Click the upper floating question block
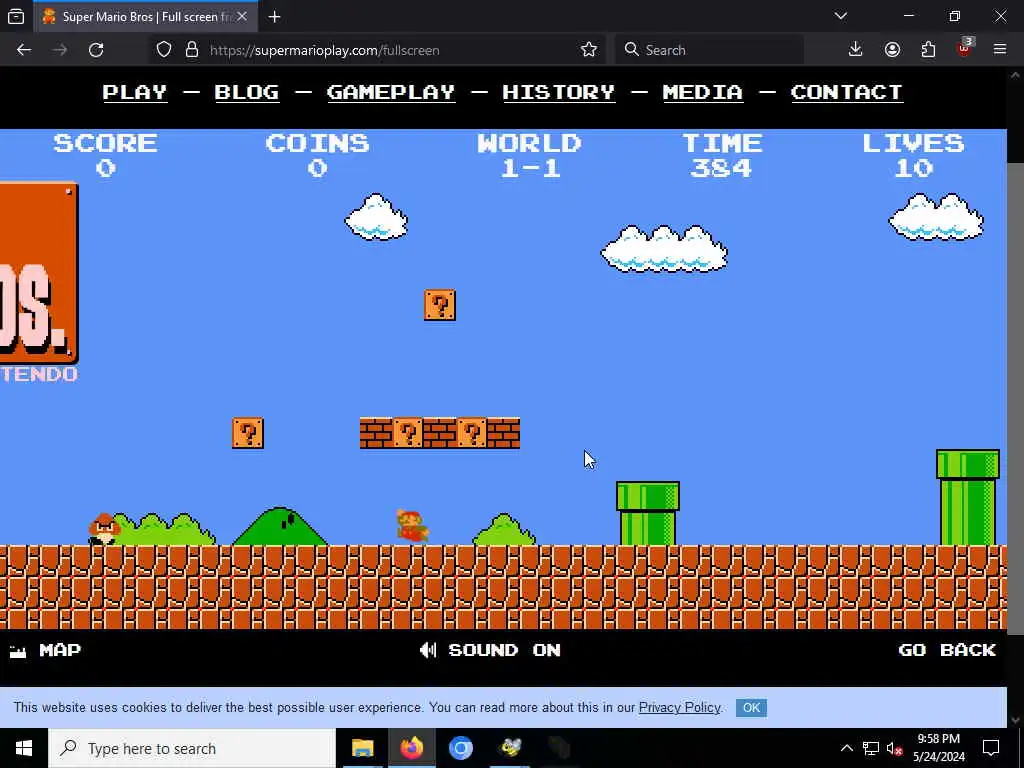1024x768 pixels. [x=440, y=305]
